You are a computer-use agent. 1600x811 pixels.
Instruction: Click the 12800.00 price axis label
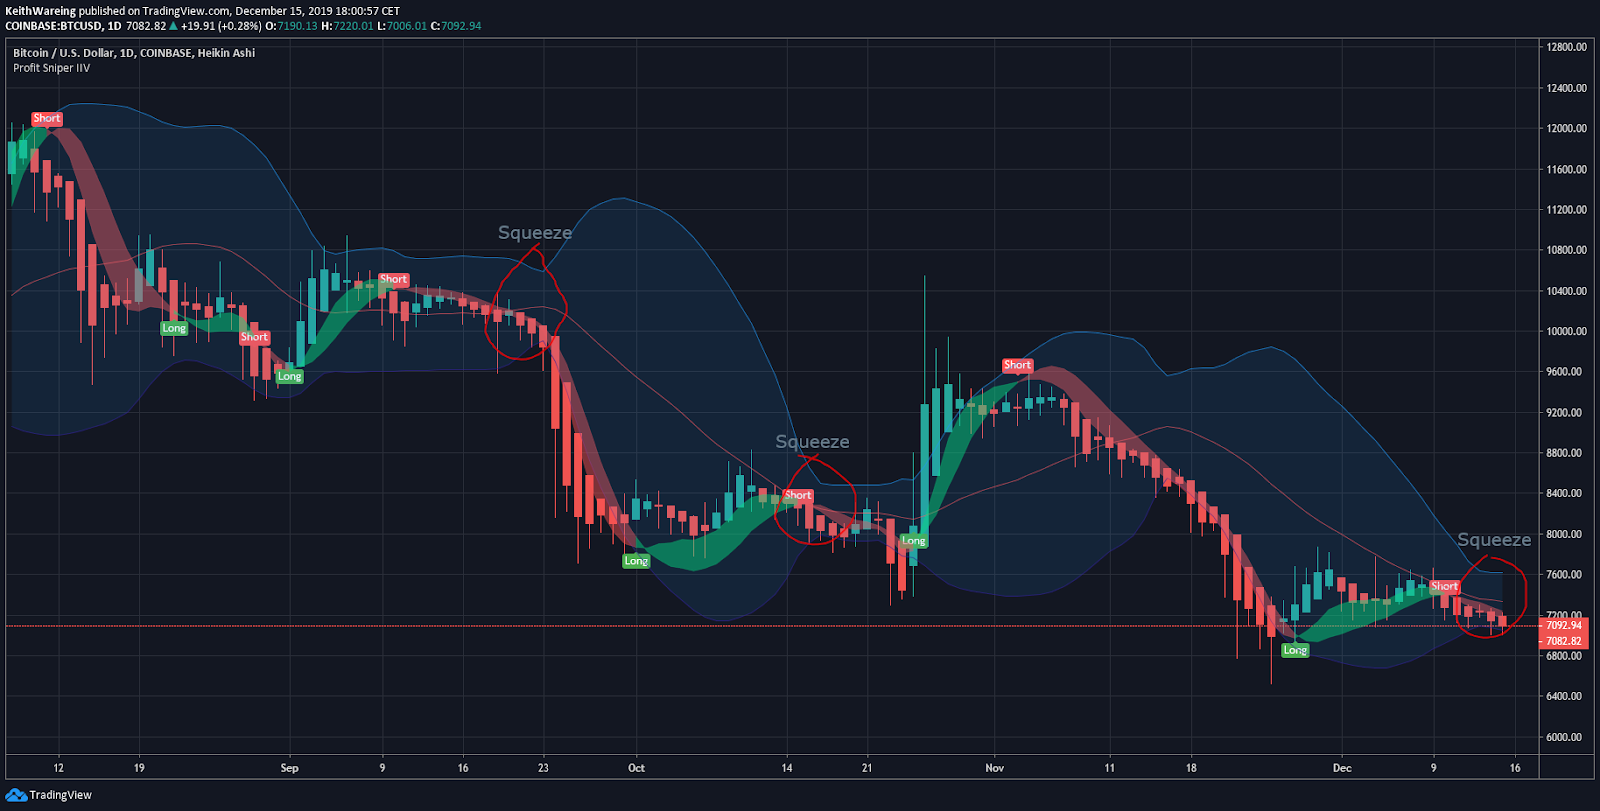click(1566, 47)
